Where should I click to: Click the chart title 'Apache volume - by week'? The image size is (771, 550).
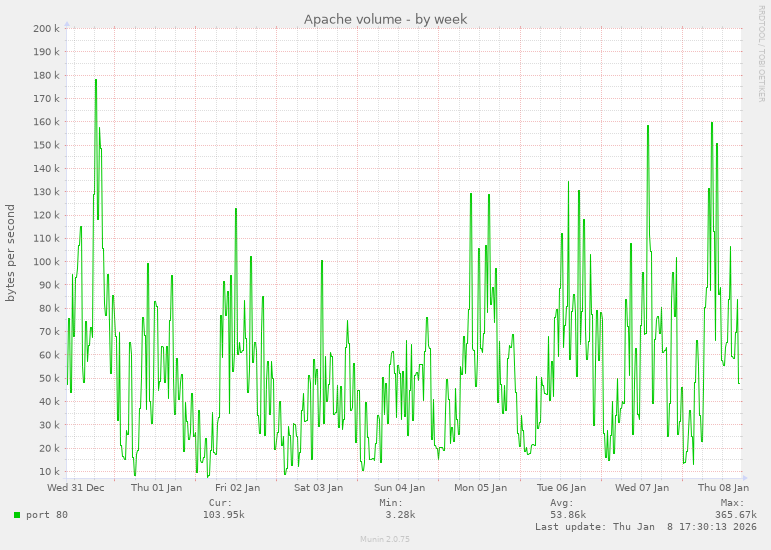coord(386,19)
